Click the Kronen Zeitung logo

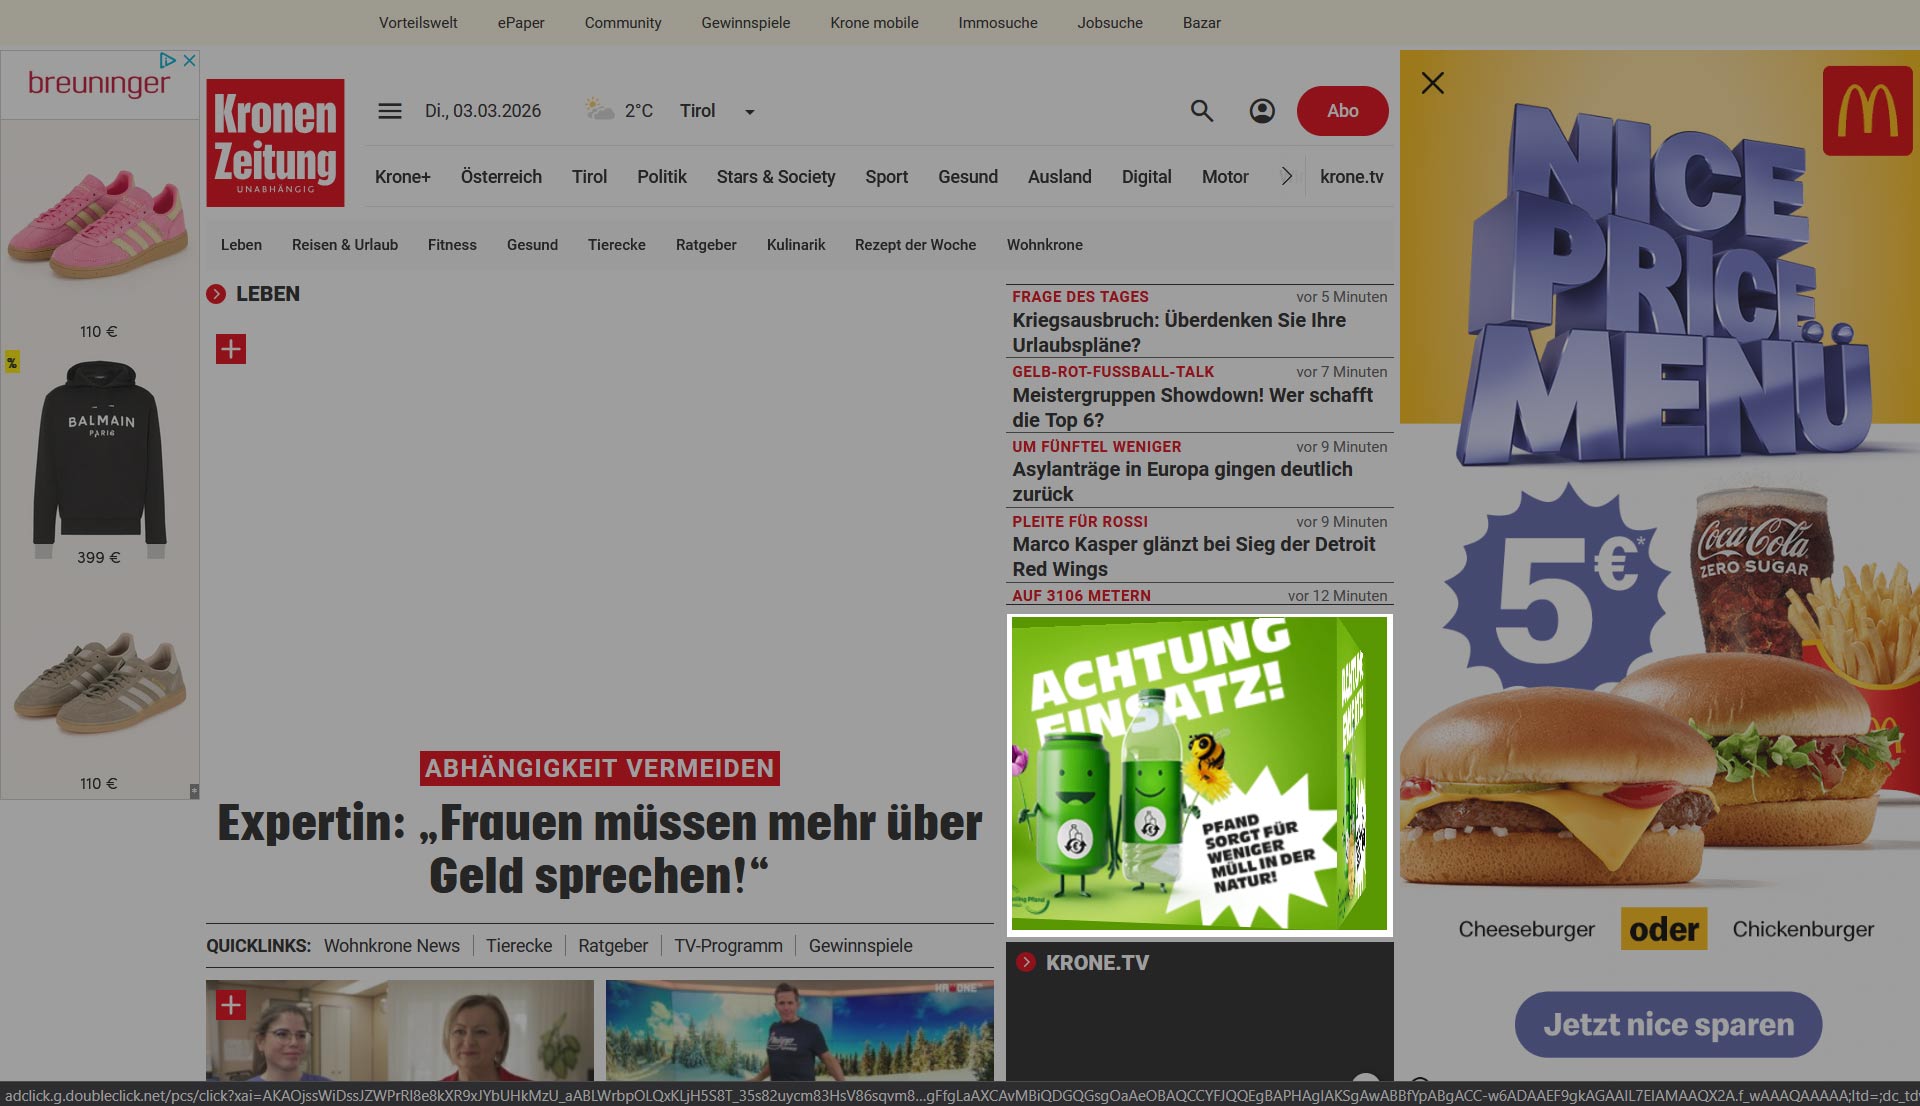click(x=275, y=143)
